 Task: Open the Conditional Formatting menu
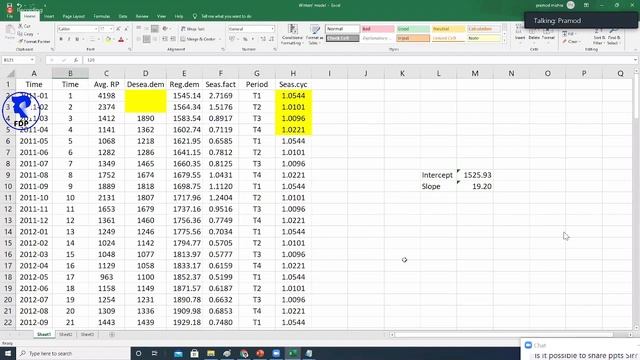click(x=292, y=34)
